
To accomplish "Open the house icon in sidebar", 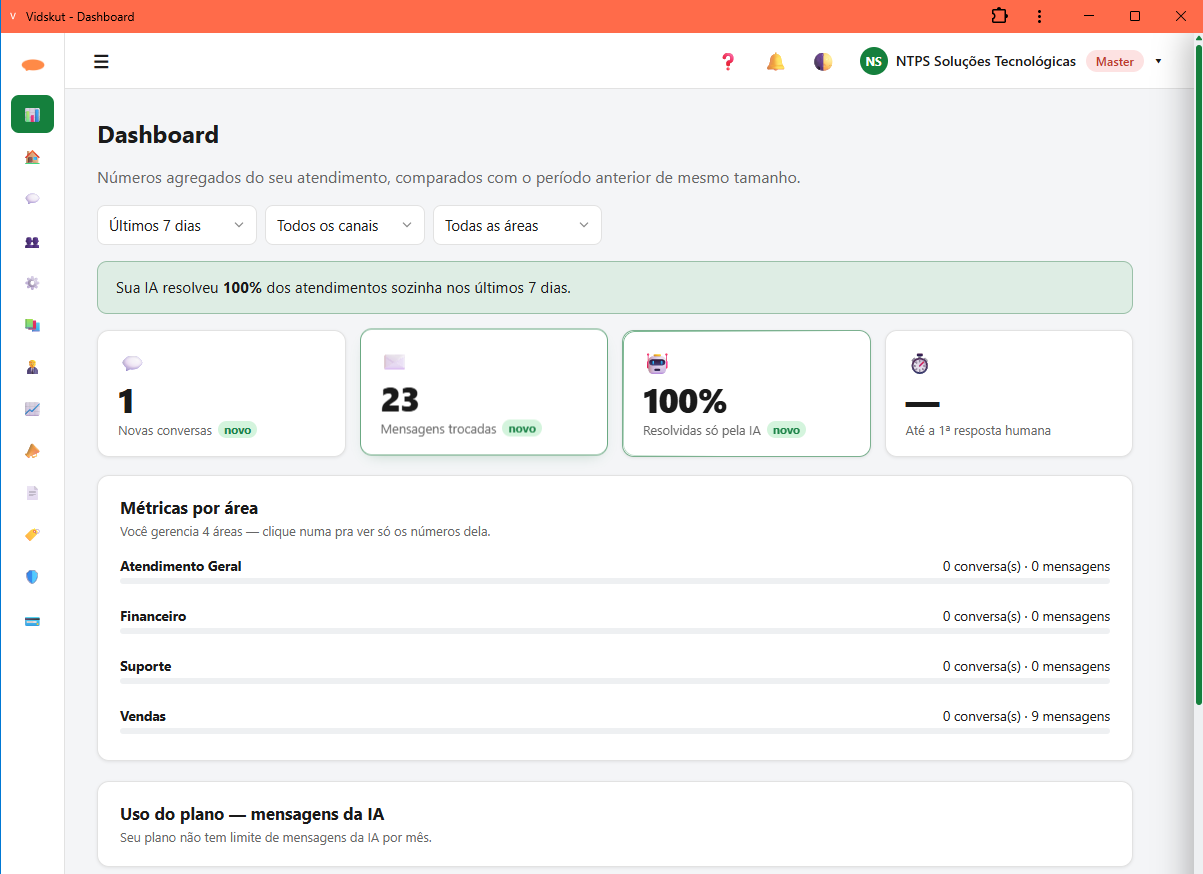I will [32, 157].
